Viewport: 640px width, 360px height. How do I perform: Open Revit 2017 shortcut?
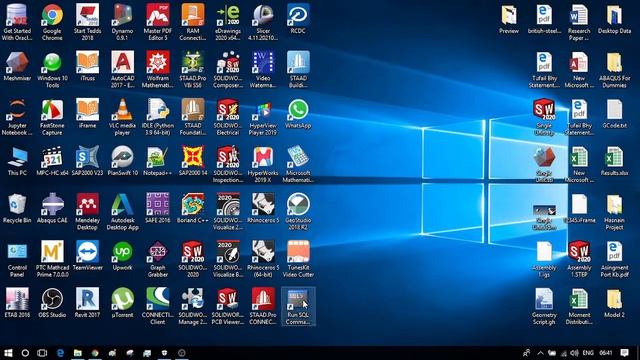point(87,303)
